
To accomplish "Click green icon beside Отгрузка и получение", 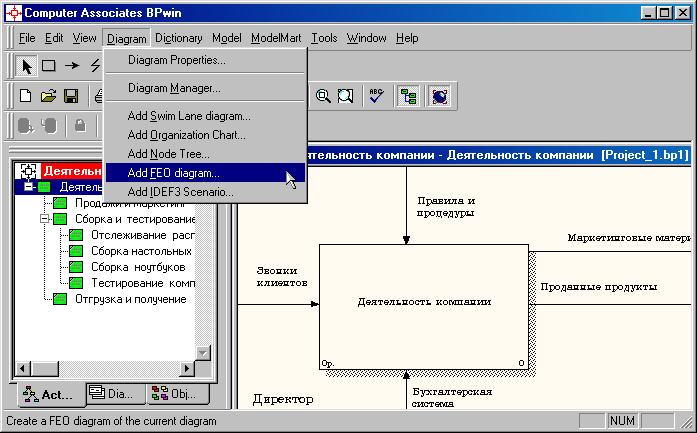I will tap(60, 299).
